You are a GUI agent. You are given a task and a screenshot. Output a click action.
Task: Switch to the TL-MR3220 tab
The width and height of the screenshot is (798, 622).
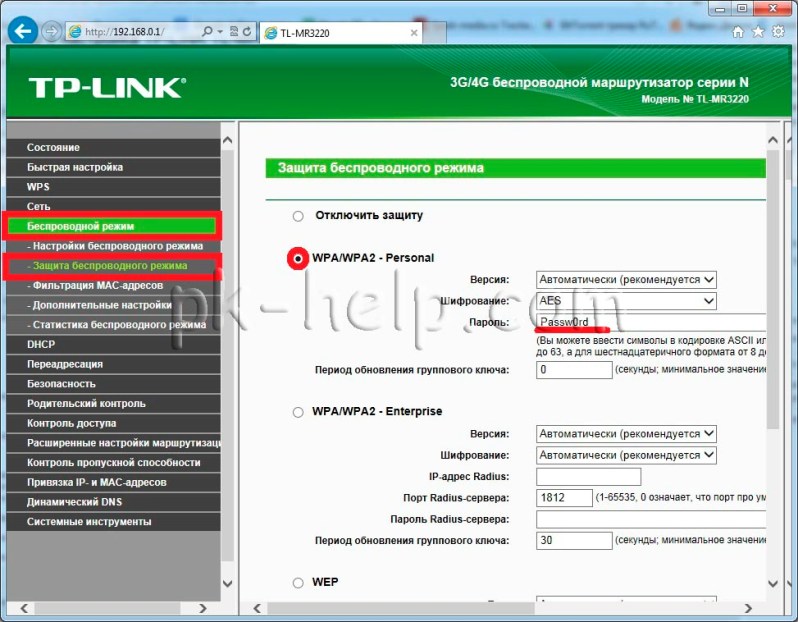coord(342,33)
